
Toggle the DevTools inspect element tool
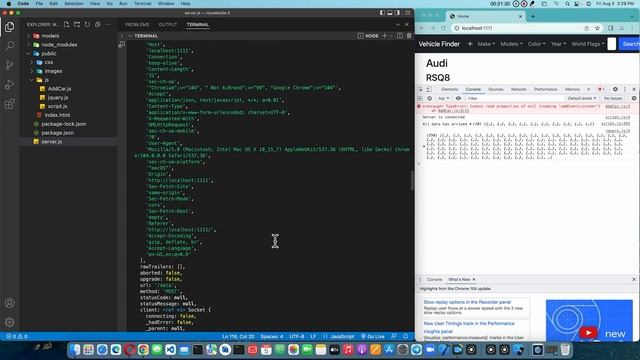(x=420, y=89)
